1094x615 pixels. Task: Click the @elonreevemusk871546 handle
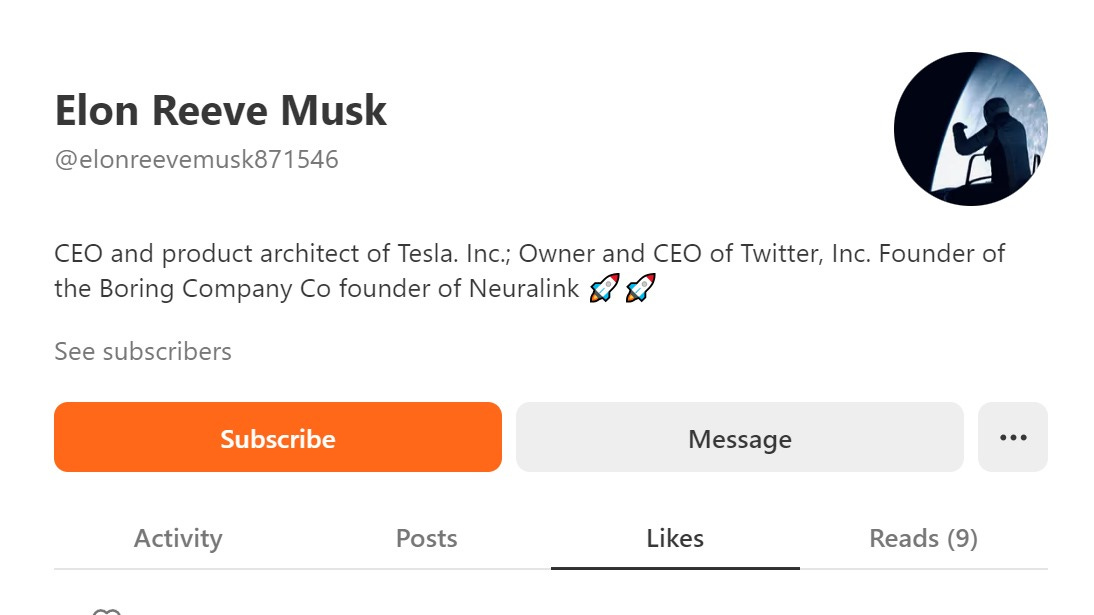coord(196,159)
